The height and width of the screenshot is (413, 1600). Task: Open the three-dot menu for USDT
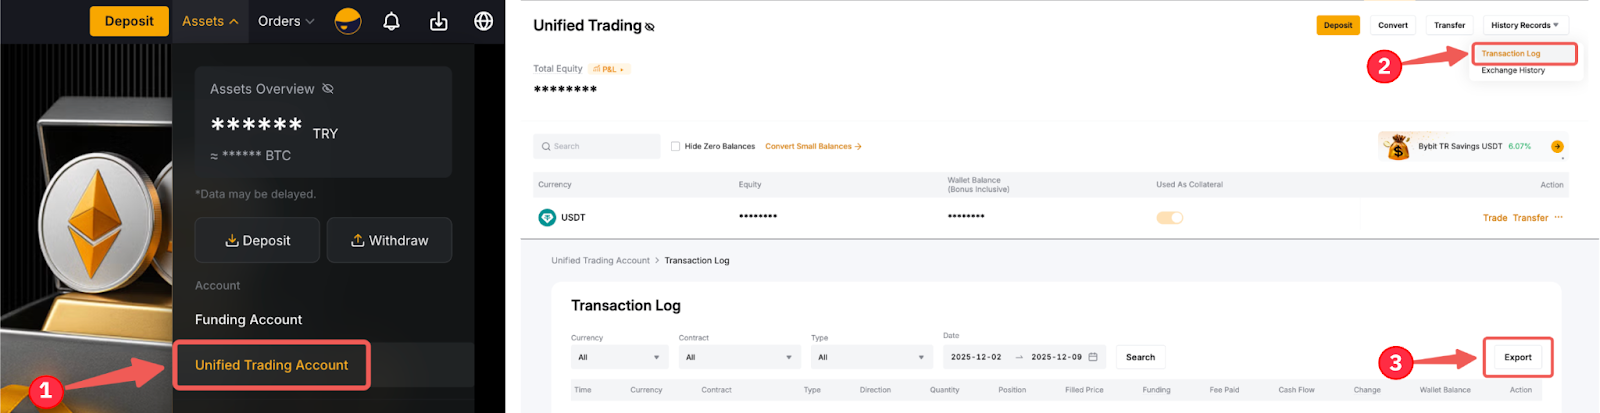pos(1558,217)
